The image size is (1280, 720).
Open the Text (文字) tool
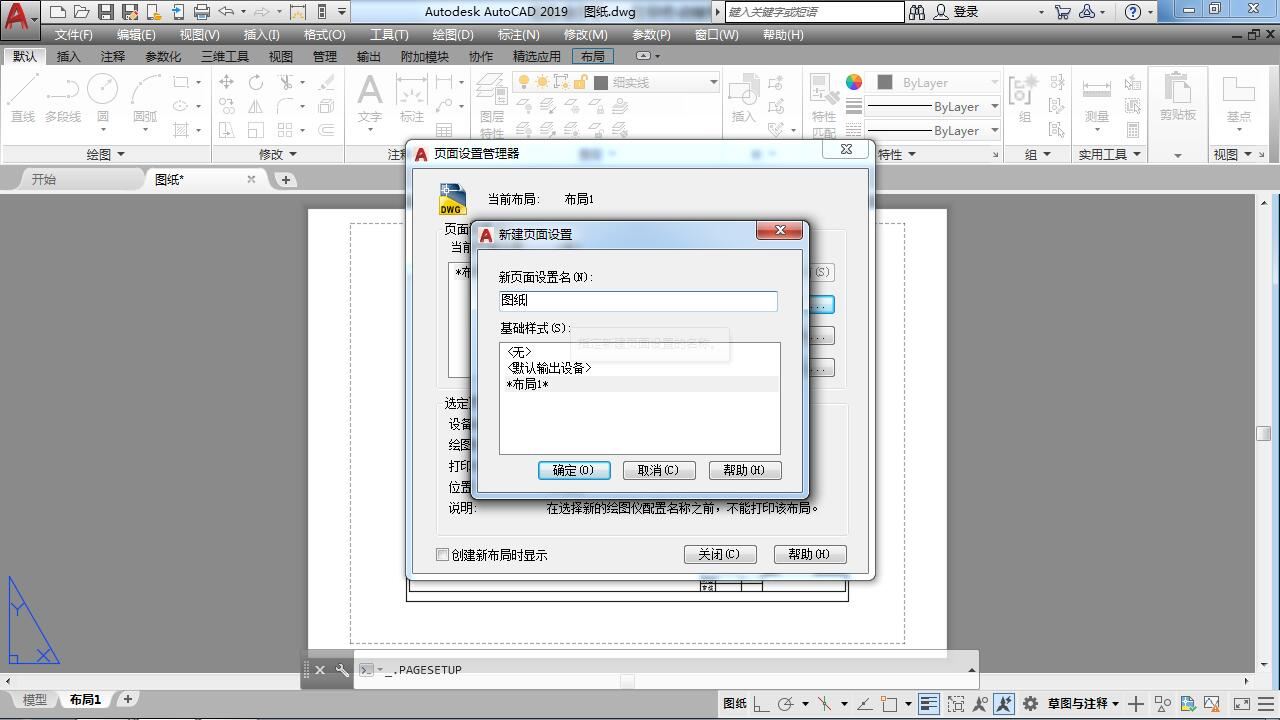tap(370, 99)
